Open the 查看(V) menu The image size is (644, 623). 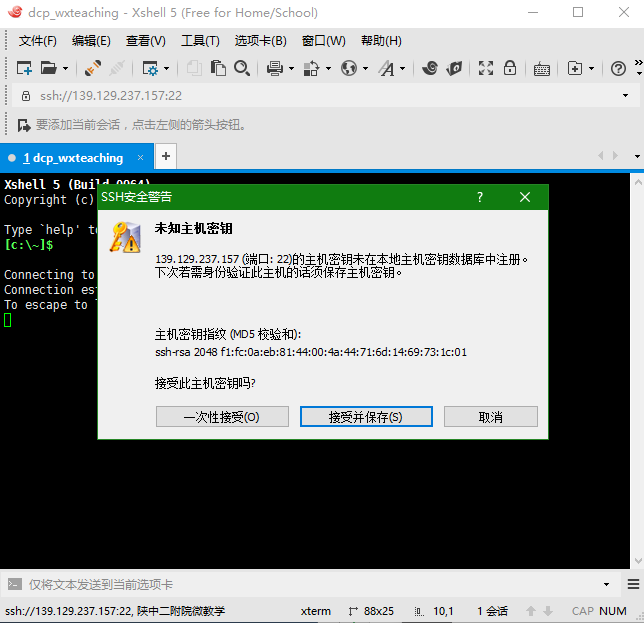145,41
